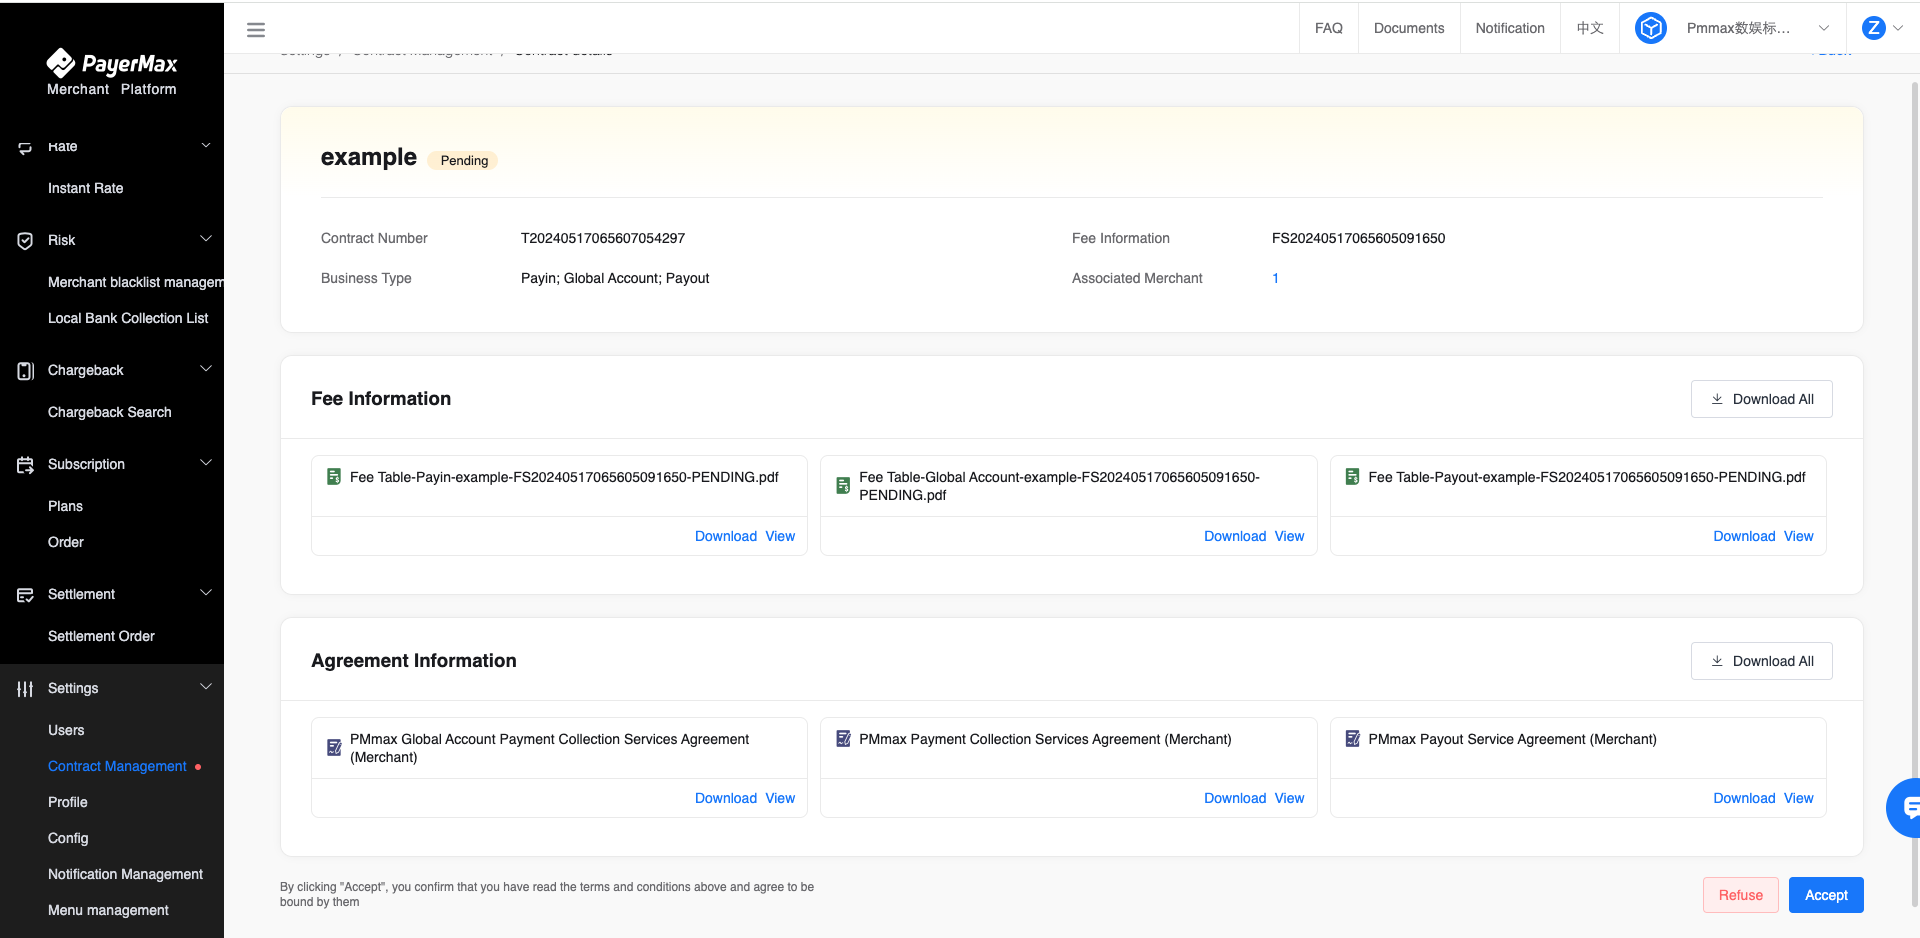Click the Fee Table-Payout pdf file icon

[x=1352, y=477]
